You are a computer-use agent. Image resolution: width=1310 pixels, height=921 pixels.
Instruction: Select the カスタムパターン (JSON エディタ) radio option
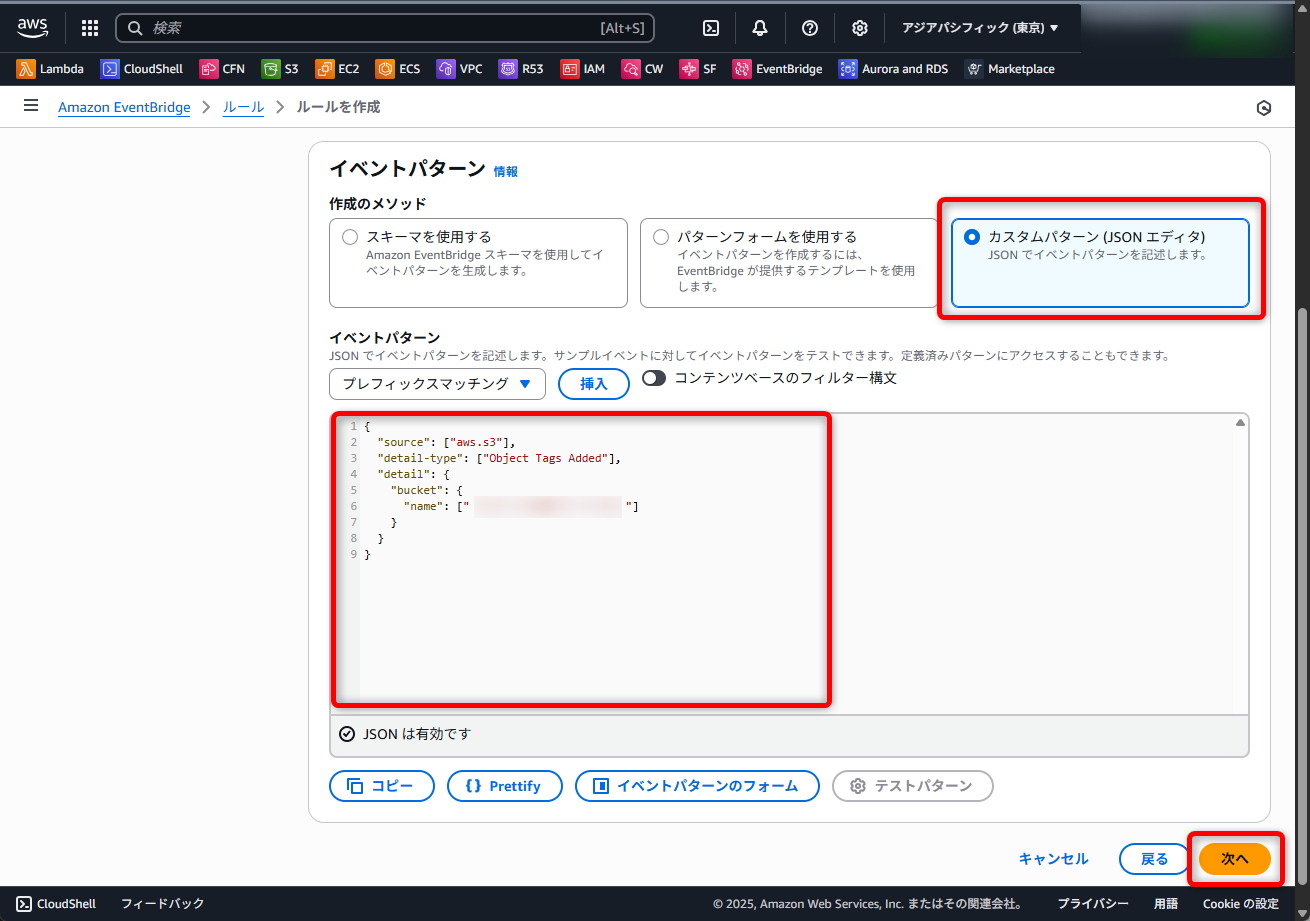coord(971,237)
